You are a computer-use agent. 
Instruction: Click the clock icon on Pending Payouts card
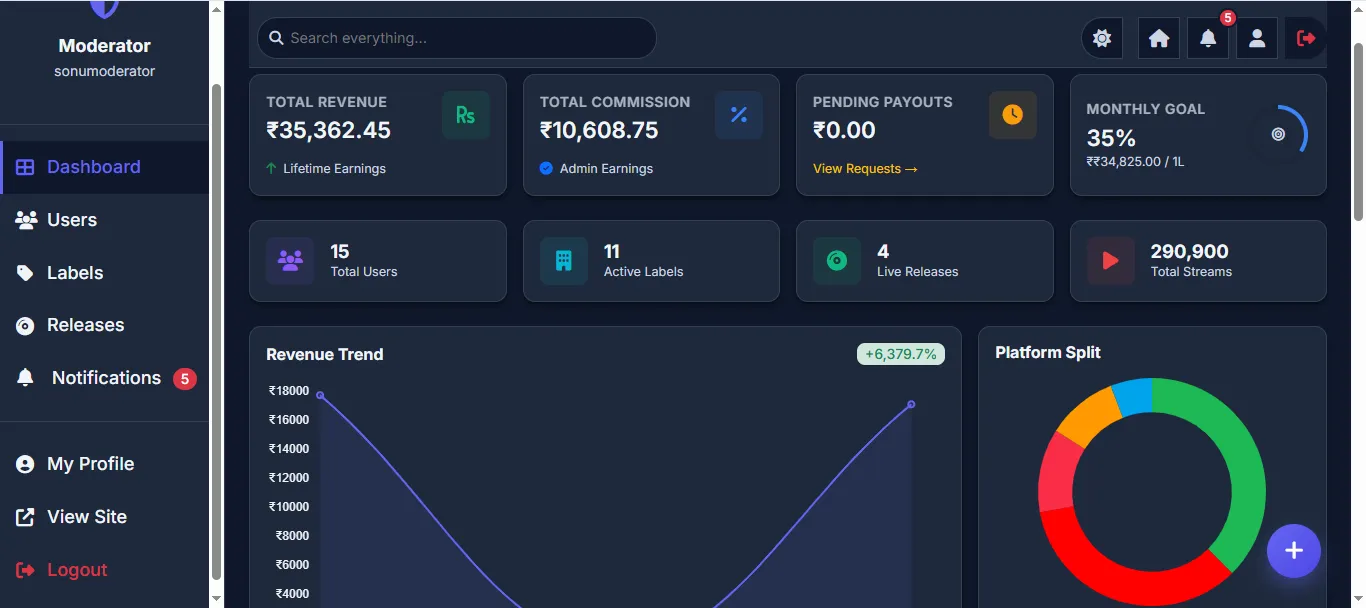pos(1013,115)
